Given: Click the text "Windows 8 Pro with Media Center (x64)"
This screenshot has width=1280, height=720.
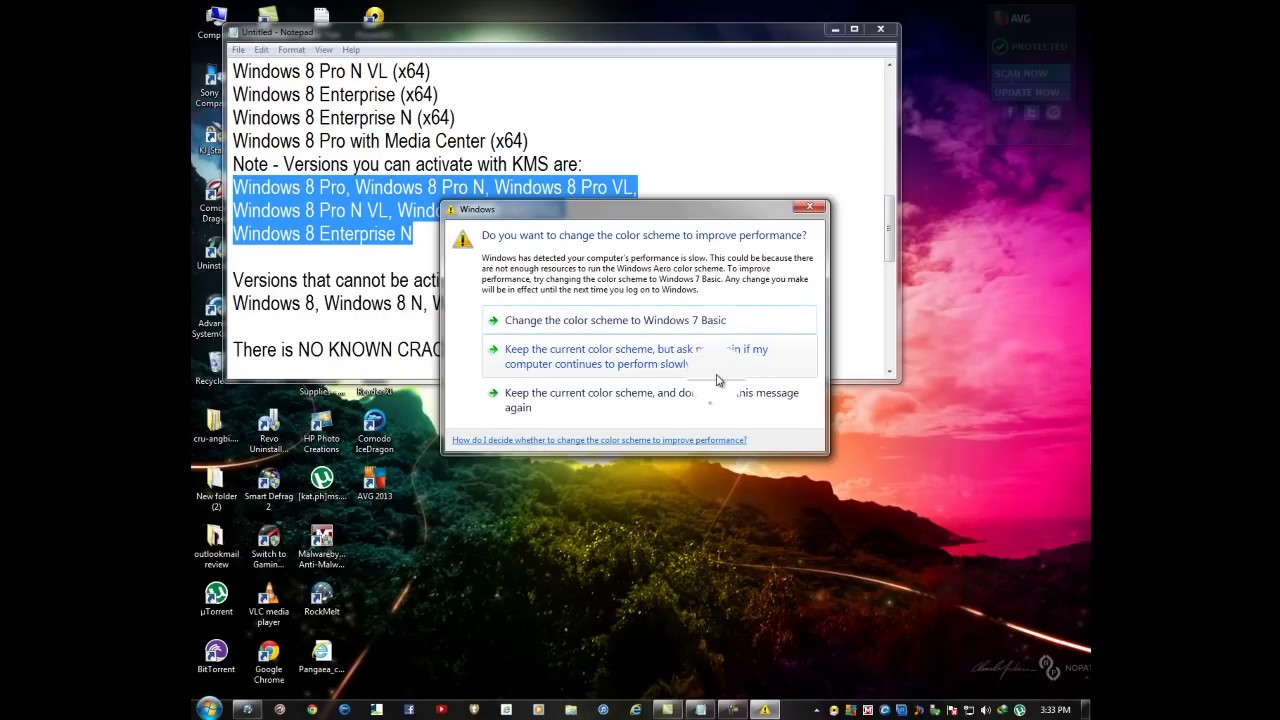Looking at the screenshot, I should (x=380, y=141).
